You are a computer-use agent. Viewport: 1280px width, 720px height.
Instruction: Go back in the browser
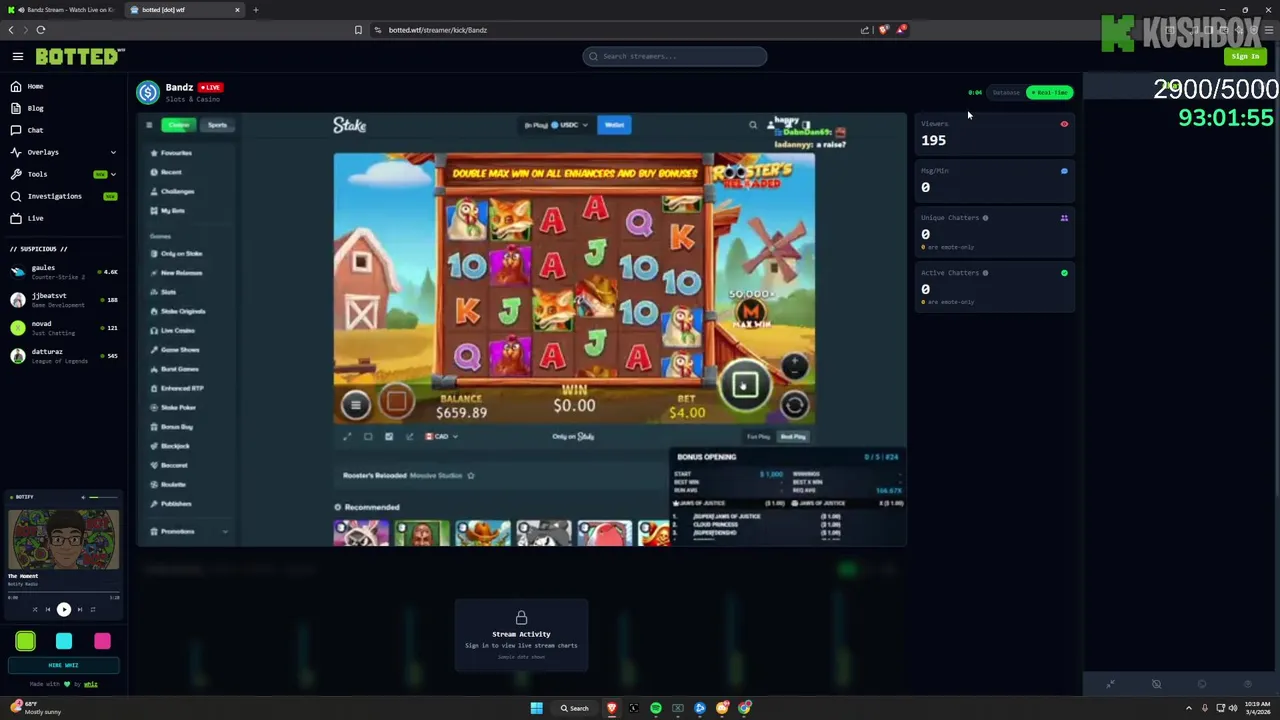[x=11, y=30]
